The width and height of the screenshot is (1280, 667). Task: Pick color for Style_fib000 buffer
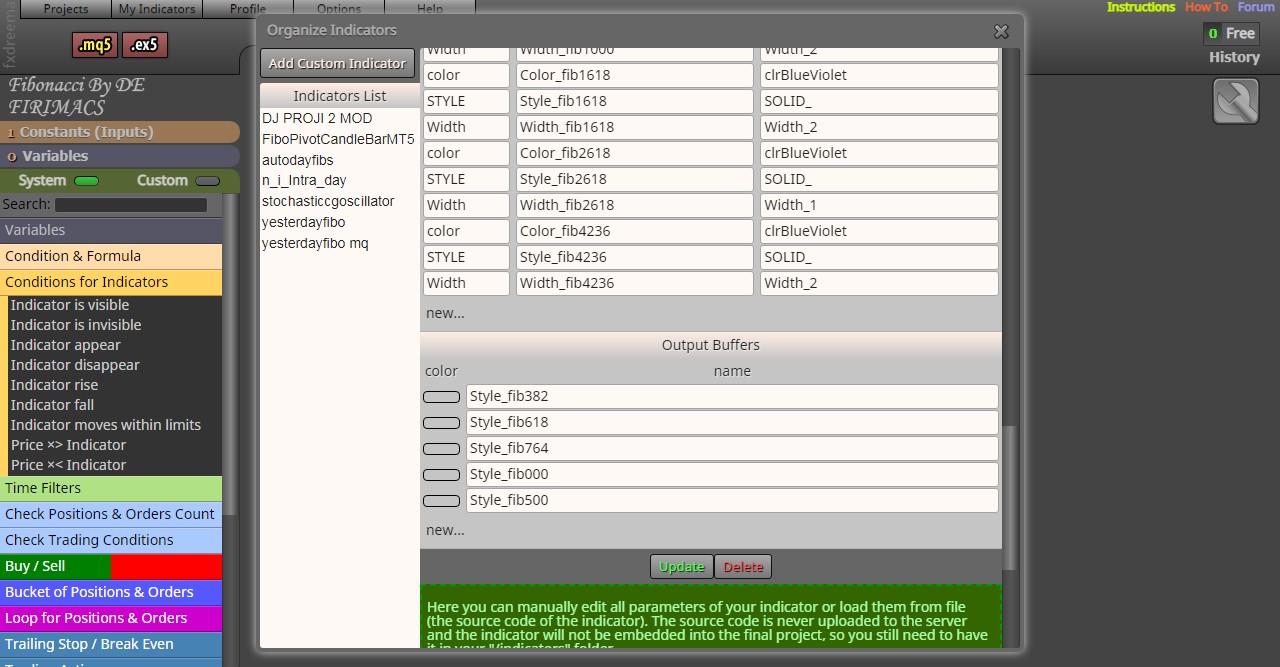tap(442, 475)
